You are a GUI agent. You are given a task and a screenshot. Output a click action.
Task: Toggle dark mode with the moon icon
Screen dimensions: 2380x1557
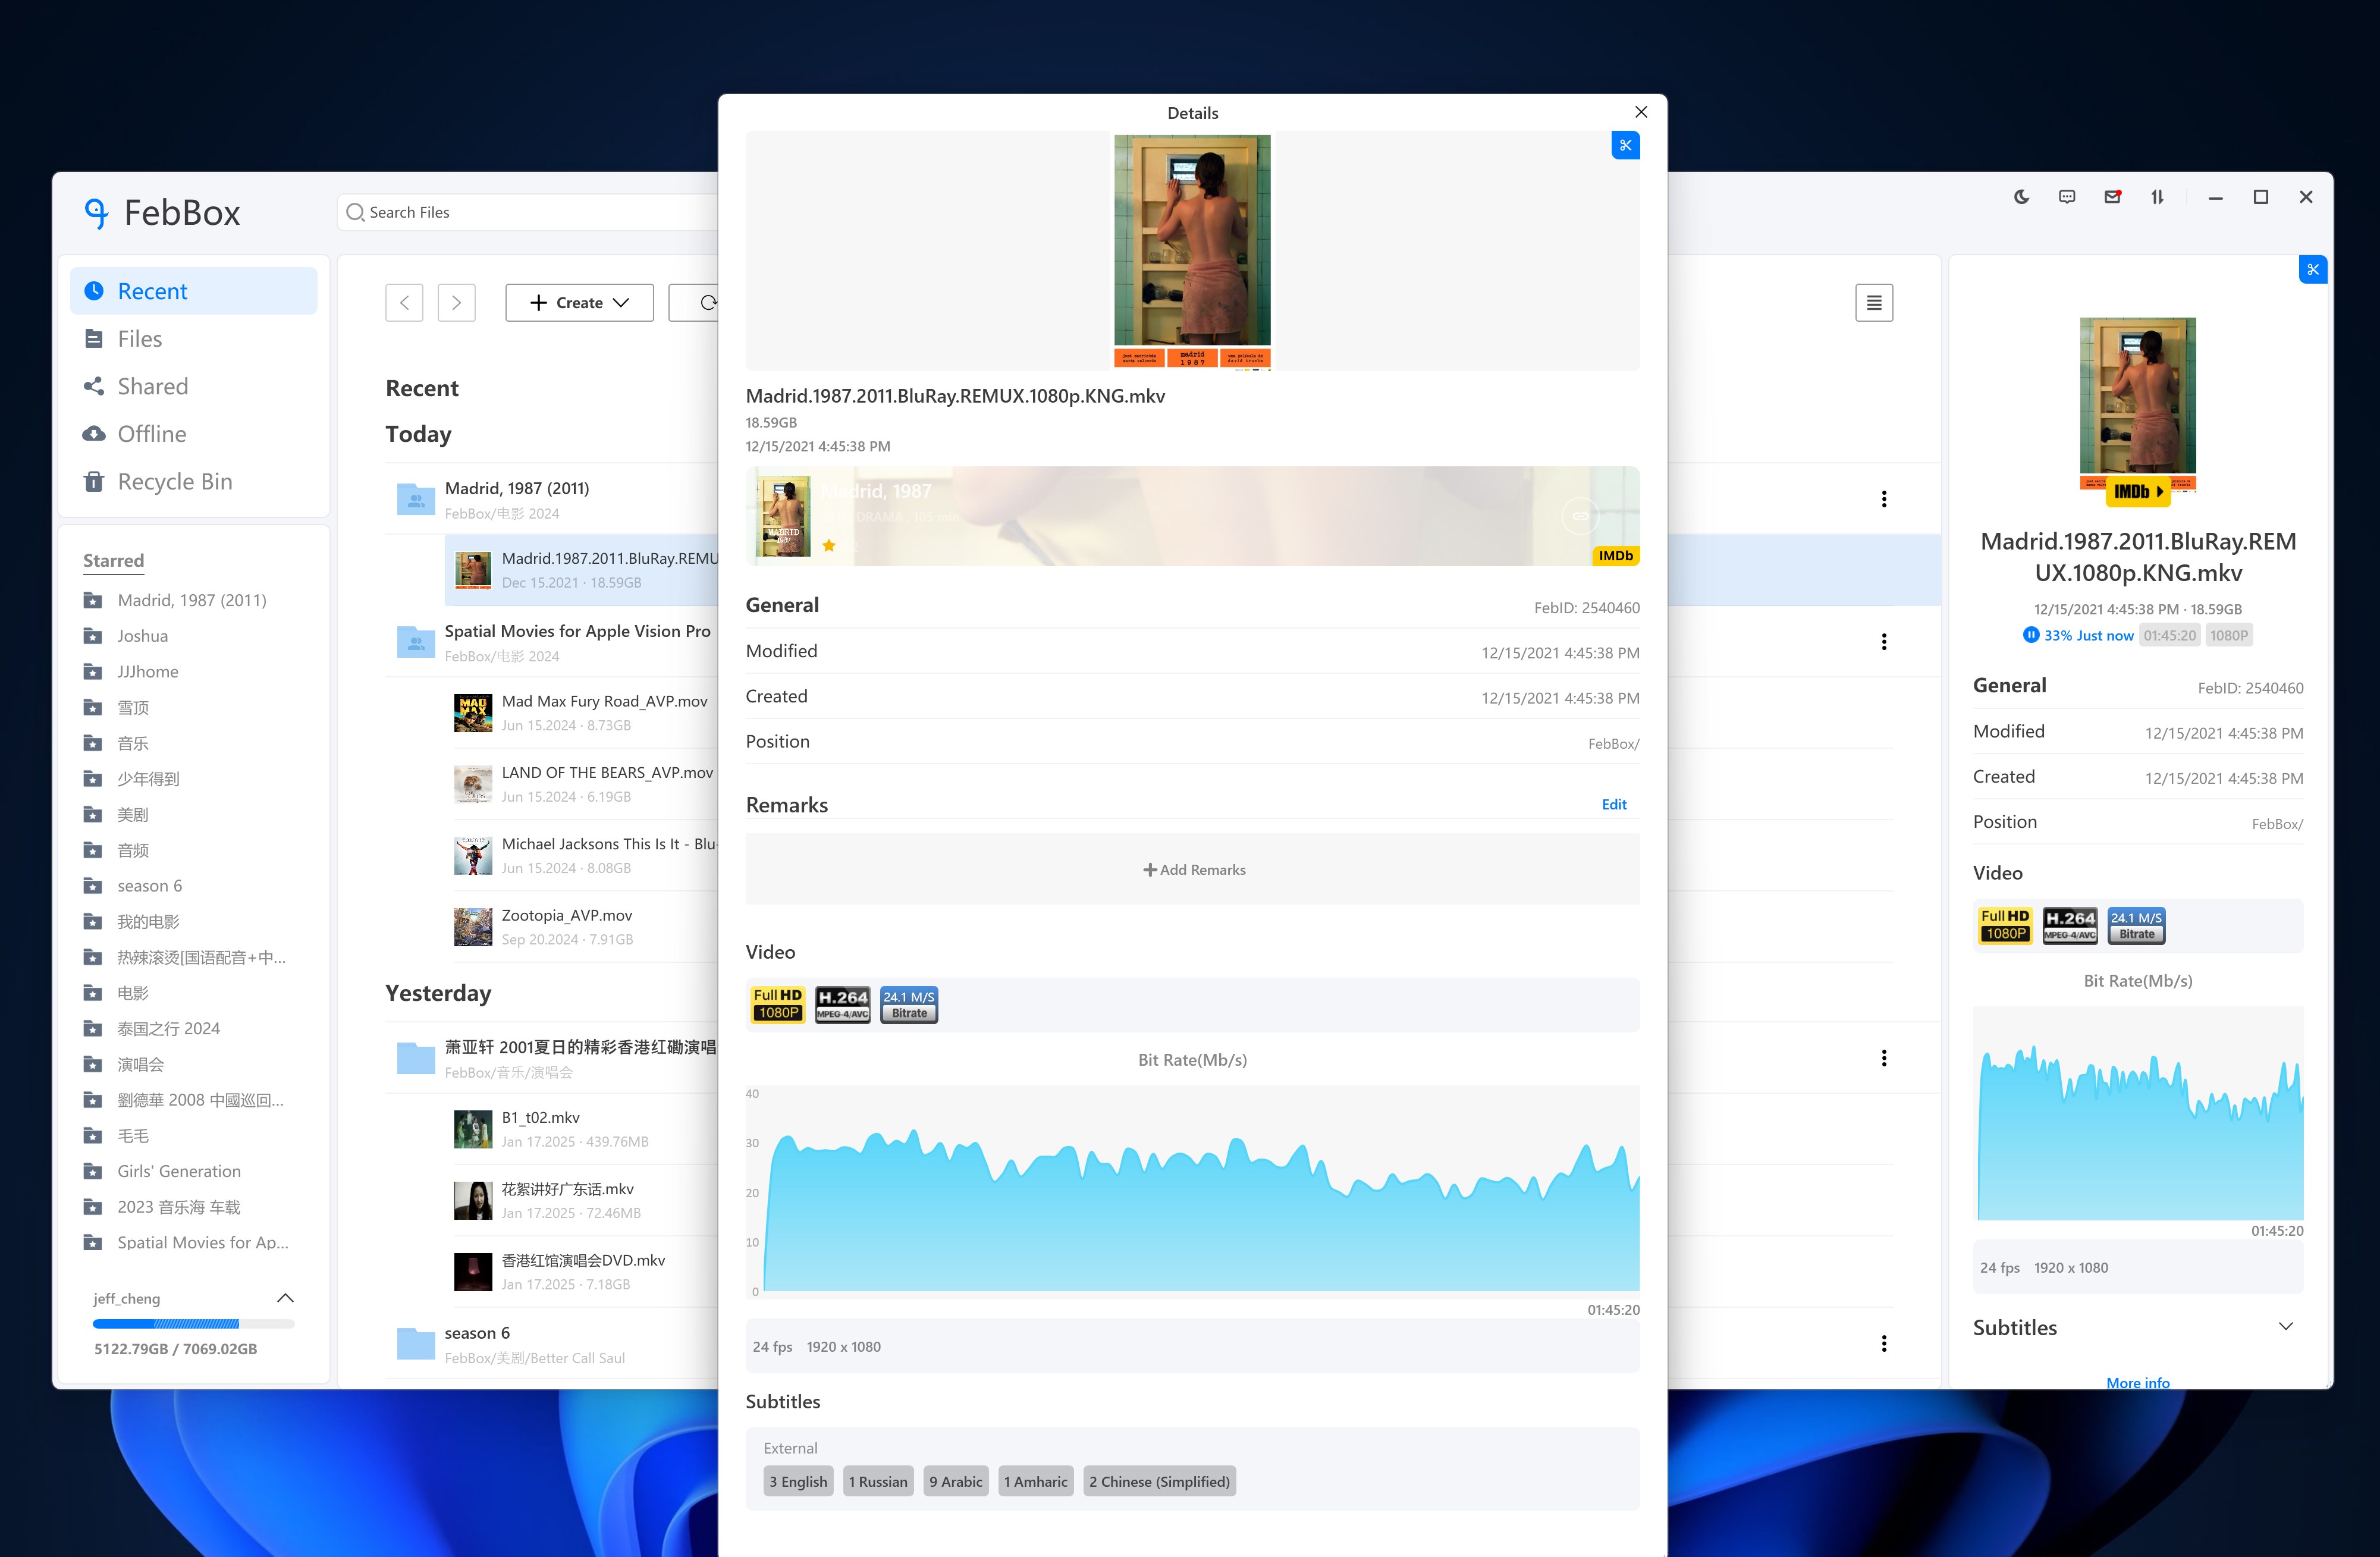(2021, 197)
